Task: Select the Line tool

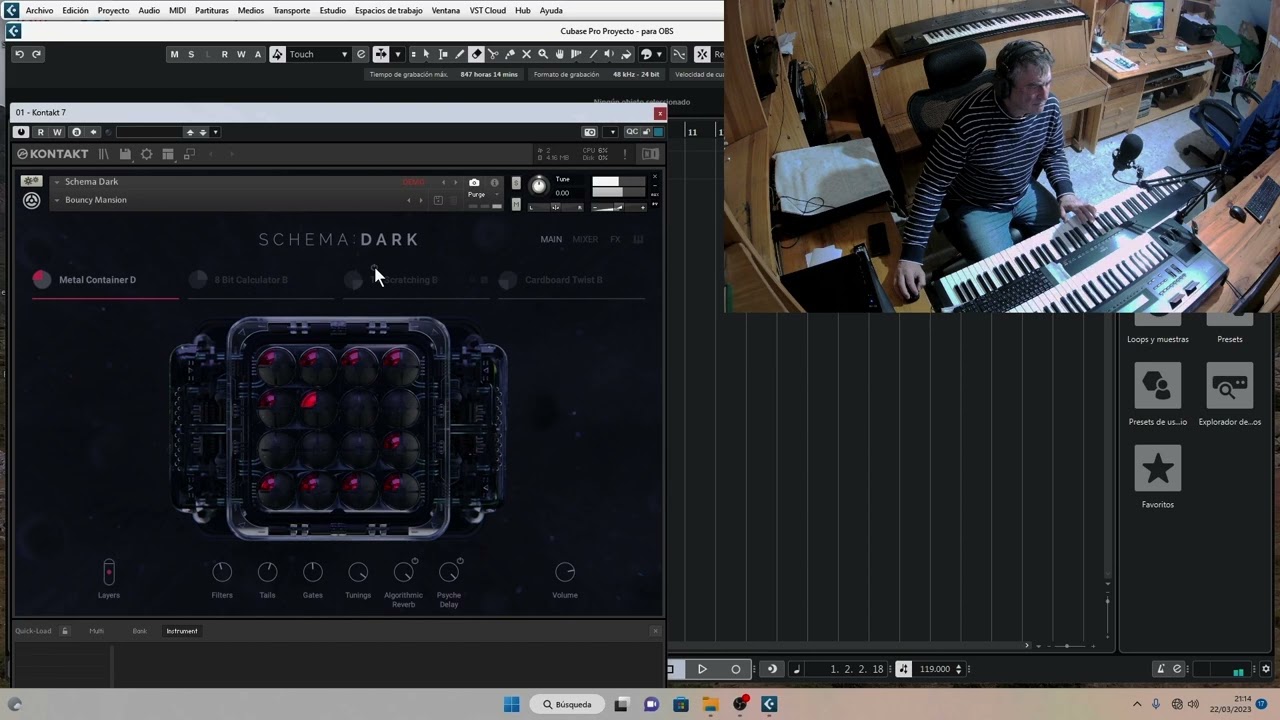Action: [593, 54]
